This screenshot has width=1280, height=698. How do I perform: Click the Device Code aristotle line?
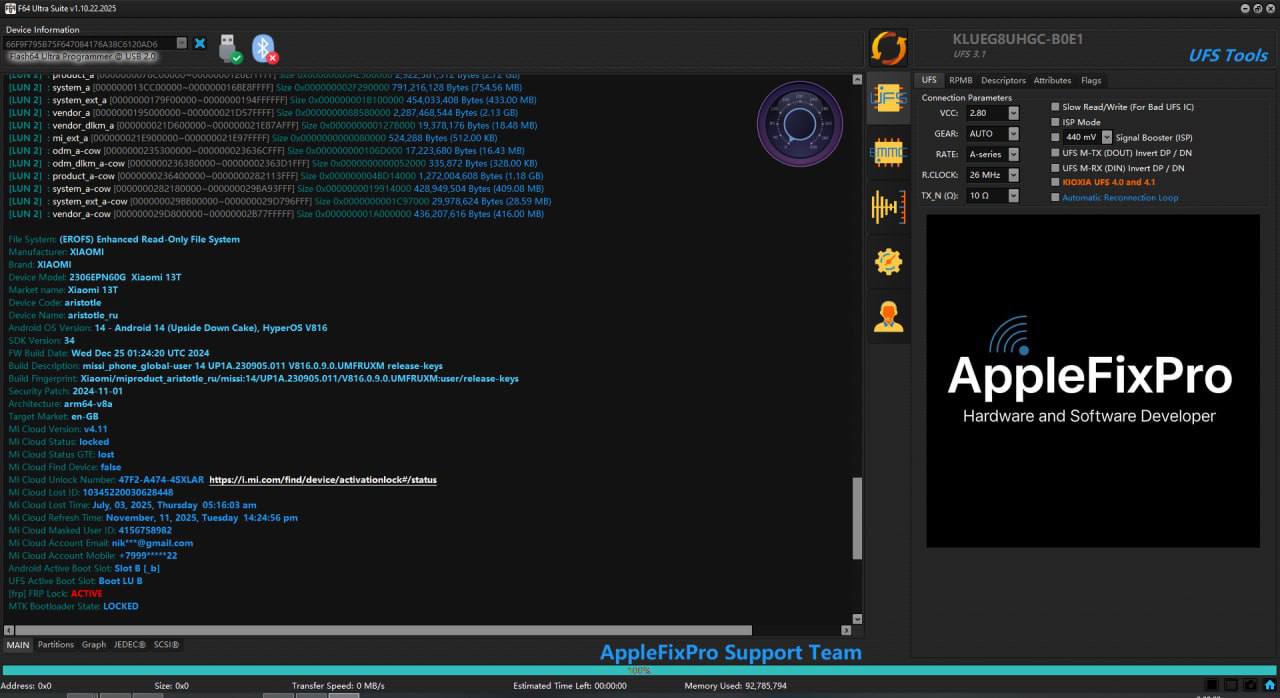[54, 303]
